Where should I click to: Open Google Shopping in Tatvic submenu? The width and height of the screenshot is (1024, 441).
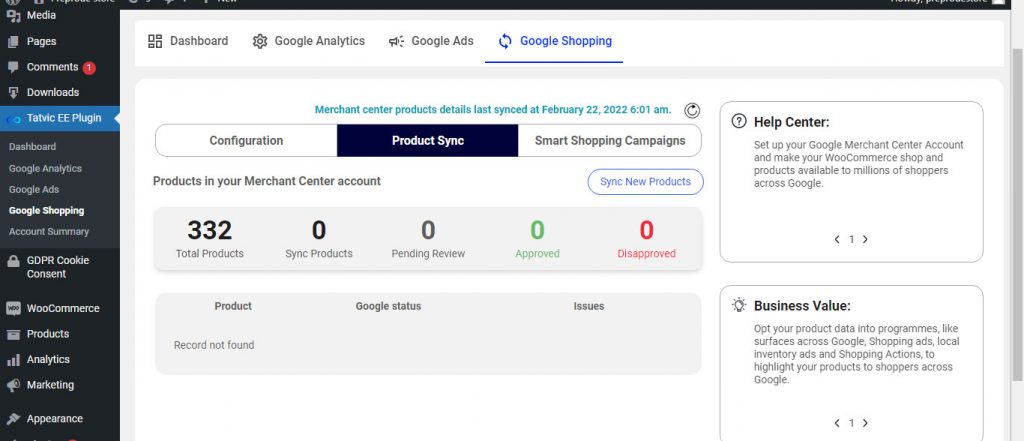pyautogui.click(x=46, y=210)
